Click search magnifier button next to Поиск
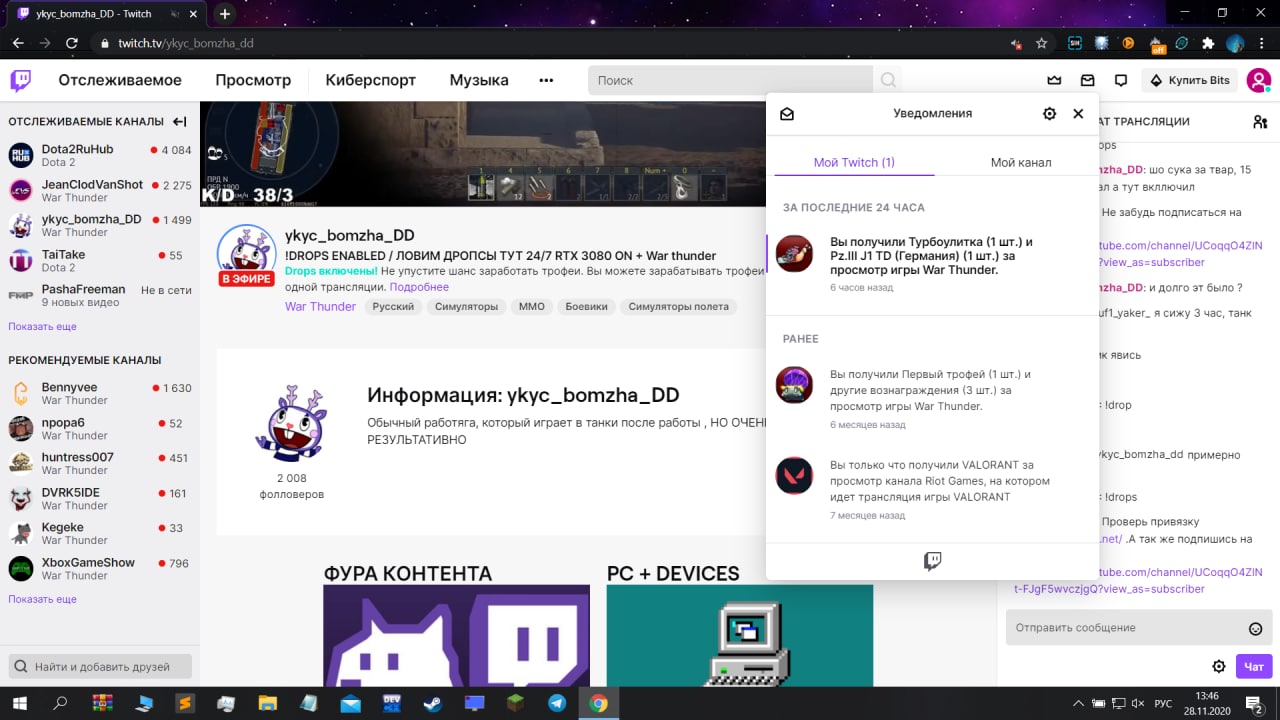Viewport: 1280px width, 720px height. click(x=887, y=80)
